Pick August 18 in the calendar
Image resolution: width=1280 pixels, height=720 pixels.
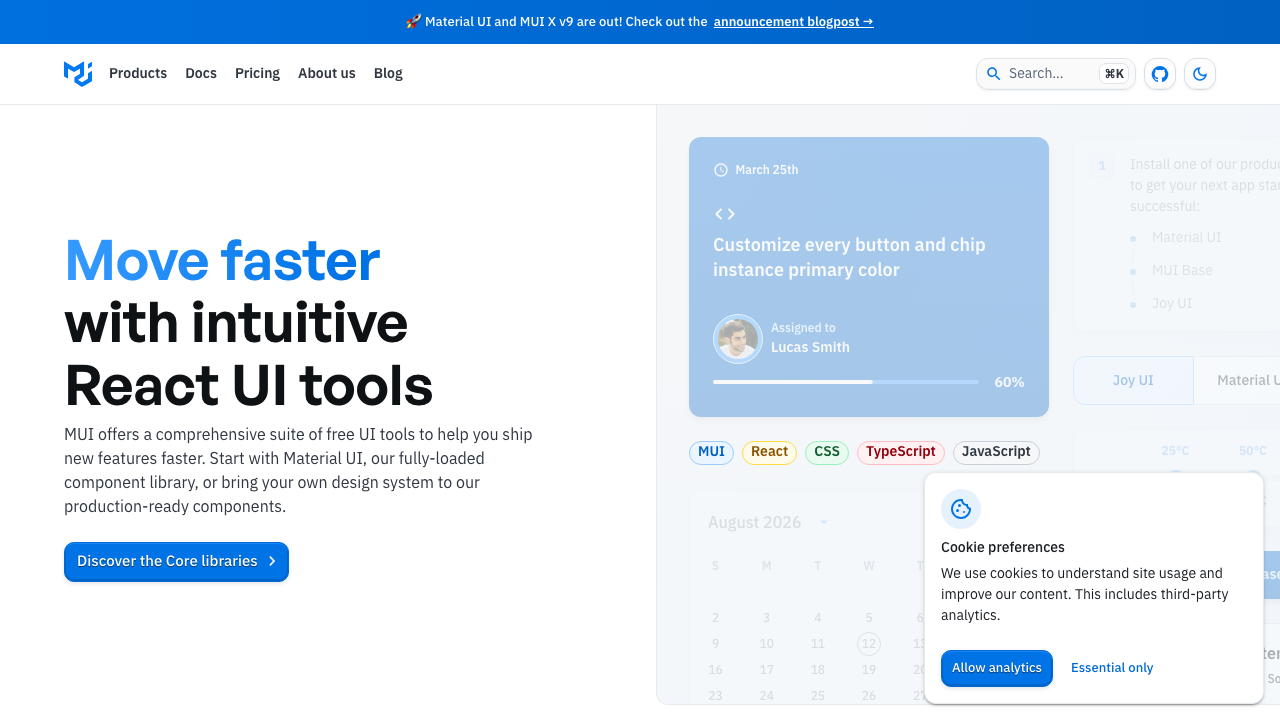818,670
